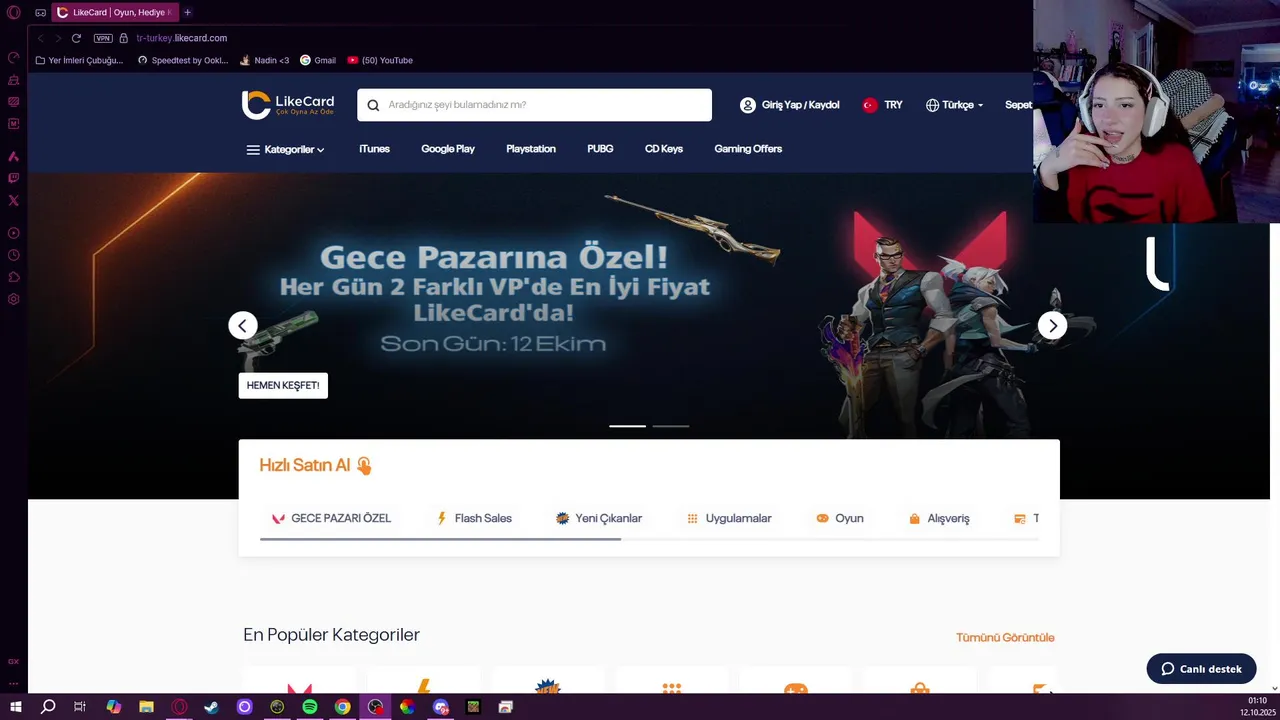Select the Yeni Çıkanlar tab
The width and height of the screenshot is (1280, 720).
(x=599, y=518)
